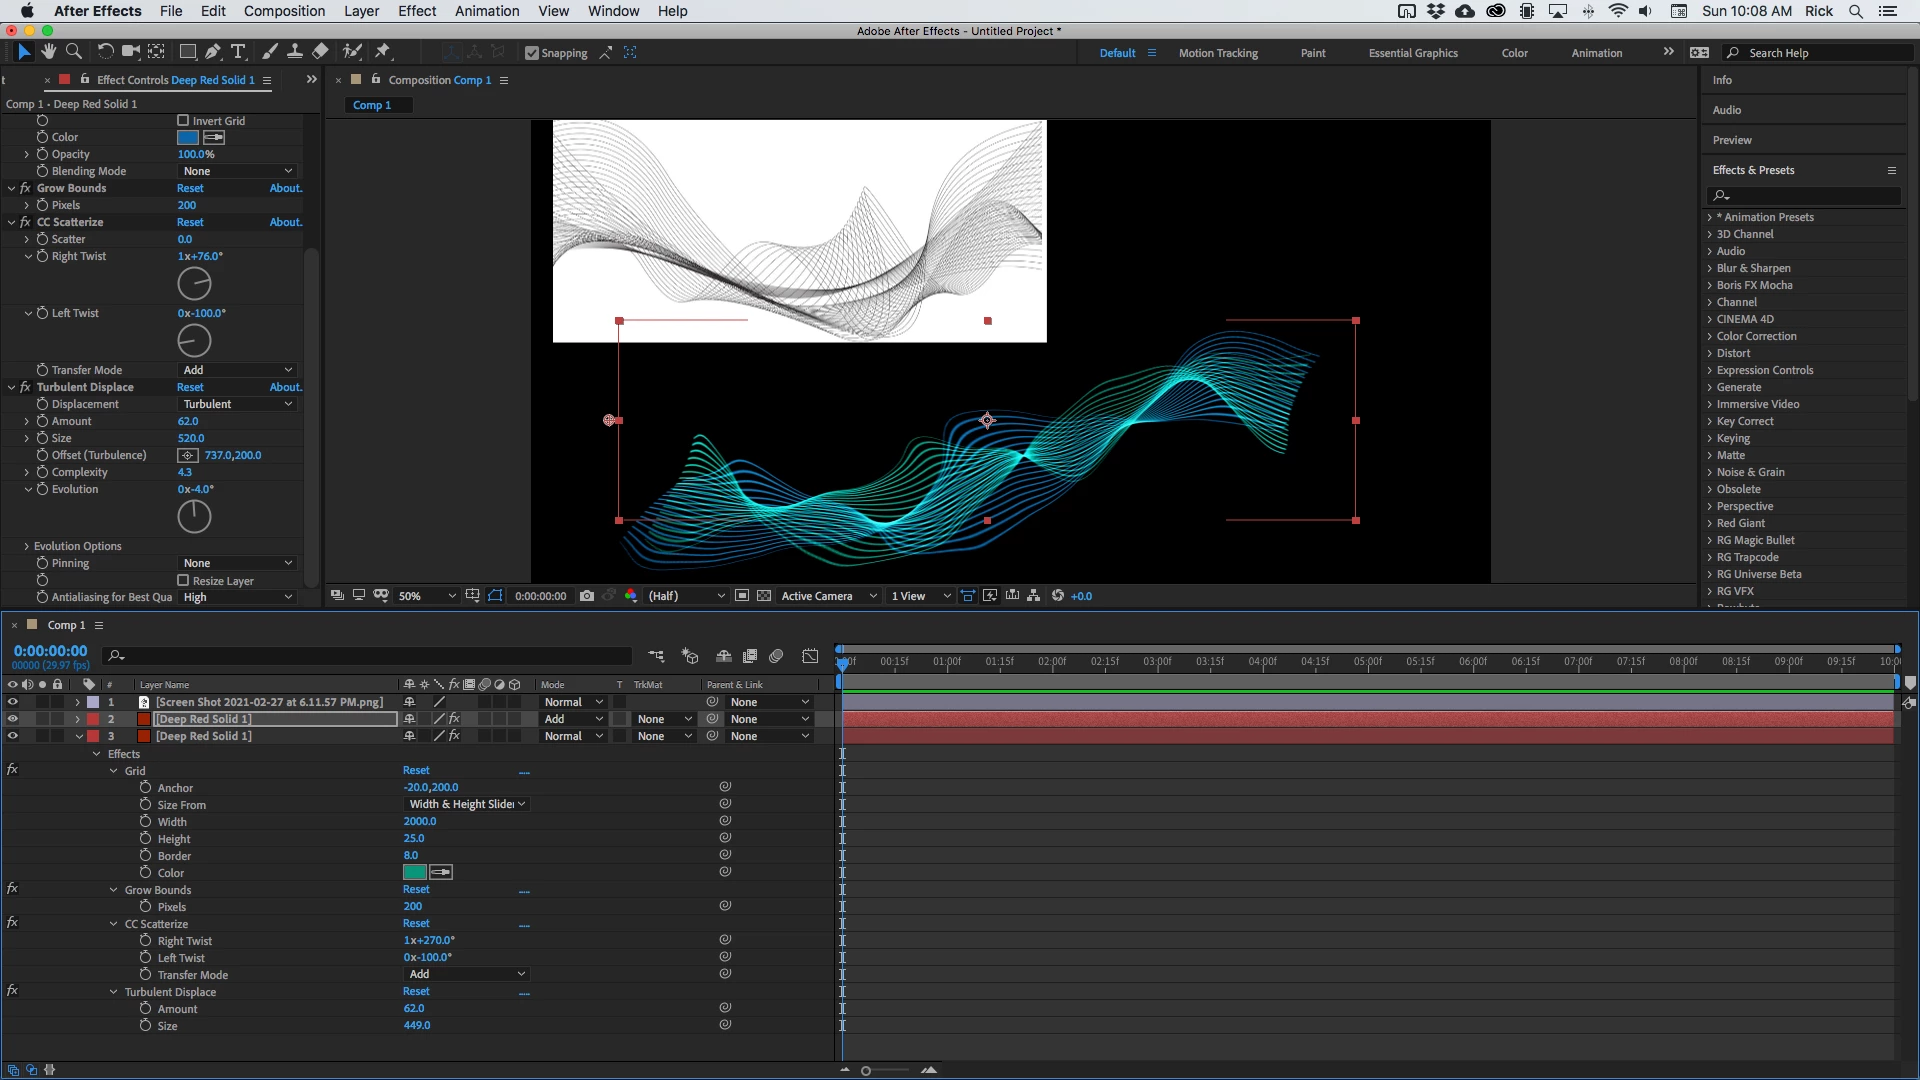Screen dimensions: 1920x1080
Task: Select the Pen tool
Action: pyautogui.click(x=212, y=52)
